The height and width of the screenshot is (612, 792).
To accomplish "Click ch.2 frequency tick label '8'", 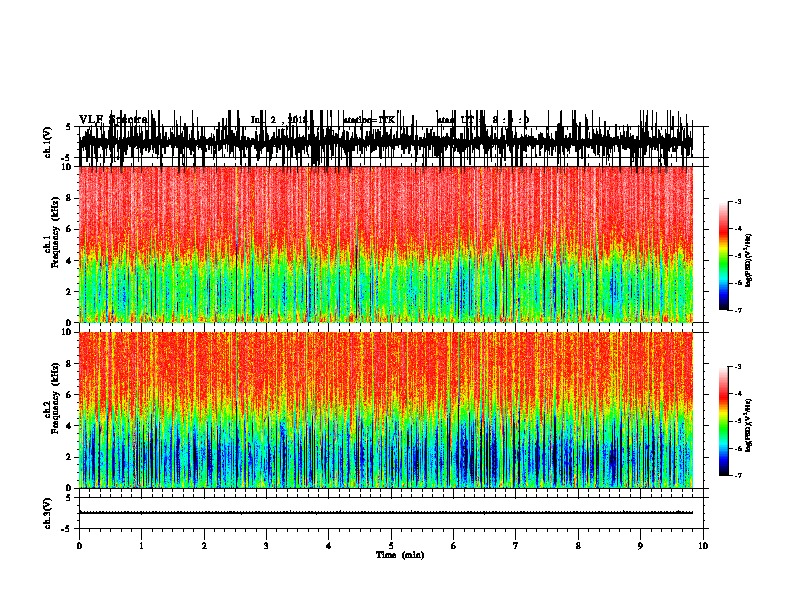I will [x=70, y=364].
